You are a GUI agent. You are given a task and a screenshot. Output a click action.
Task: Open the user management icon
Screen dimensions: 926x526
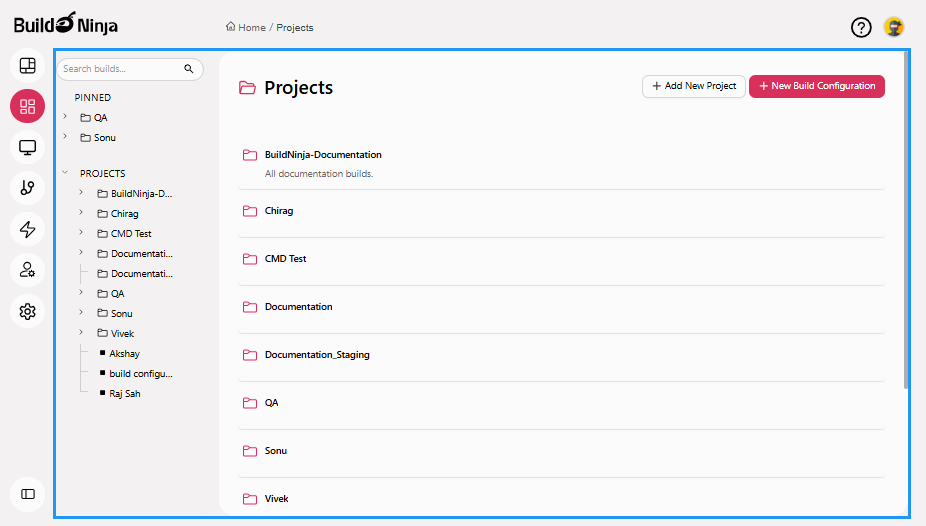pyautogui.click(x=27, y=270)
